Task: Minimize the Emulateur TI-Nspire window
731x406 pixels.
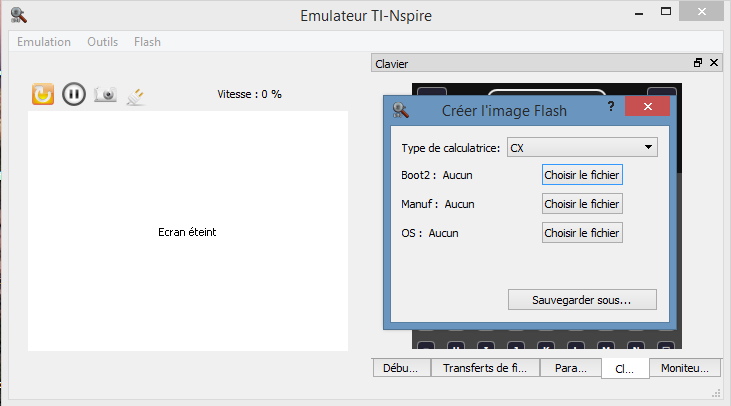Action: click(x=639, y=13)
